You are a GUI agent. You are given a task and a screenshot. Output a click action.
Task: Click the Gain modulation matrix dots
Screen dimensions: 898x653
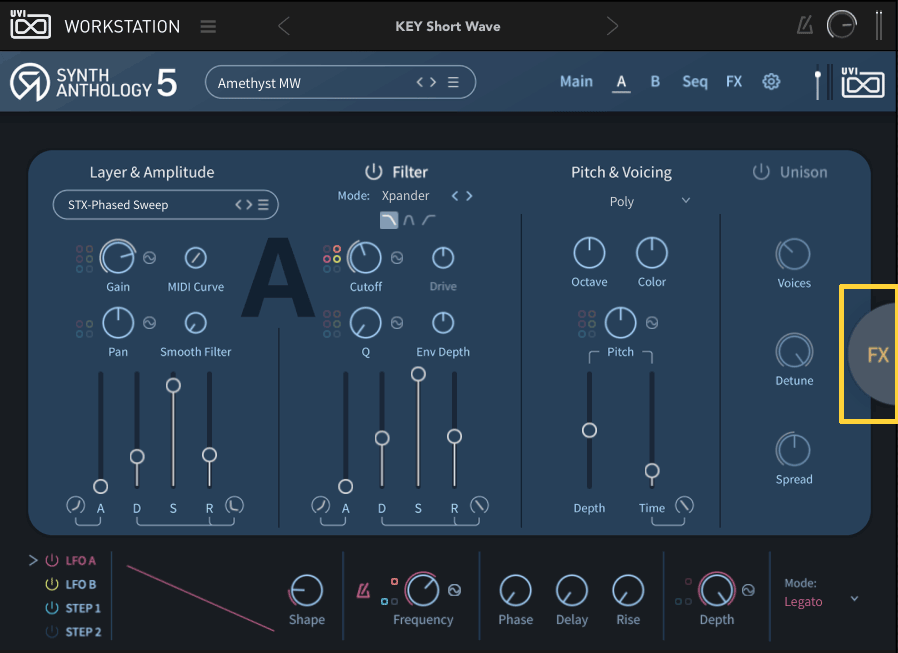[84, 259]
